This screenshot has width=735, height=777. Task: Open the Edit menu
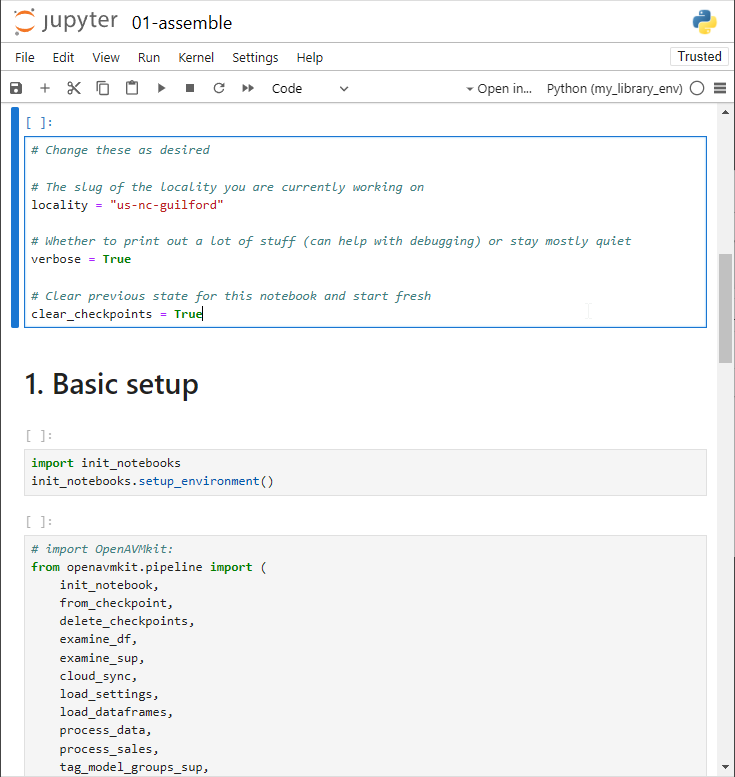click(63, 57)
